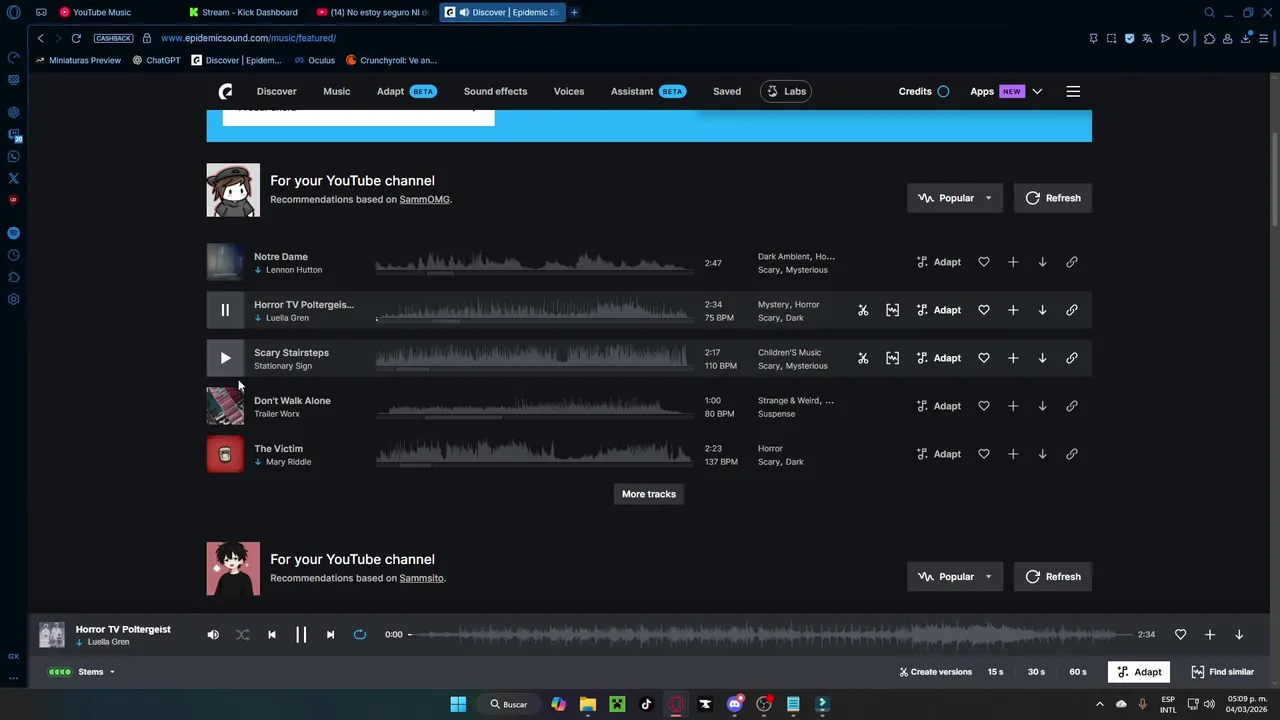
Task: Open scissors cut tool for Scary Stairsteps
Action: click(x=863, y=358)
